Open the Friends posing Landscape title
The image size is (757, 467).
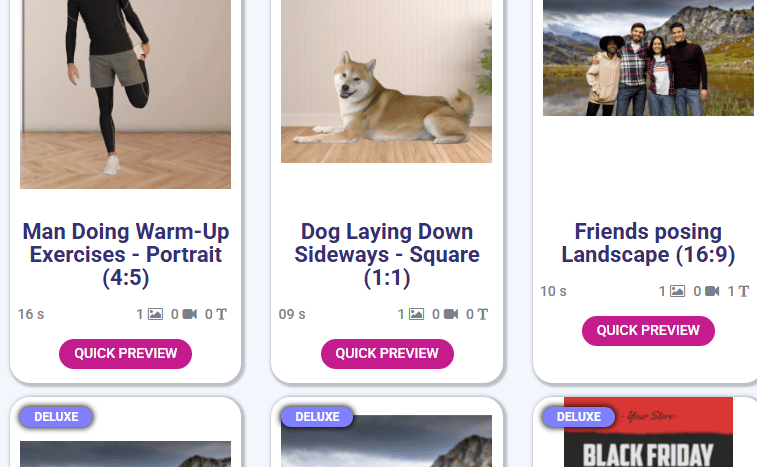pyautogui.click(x=648, y=243)
